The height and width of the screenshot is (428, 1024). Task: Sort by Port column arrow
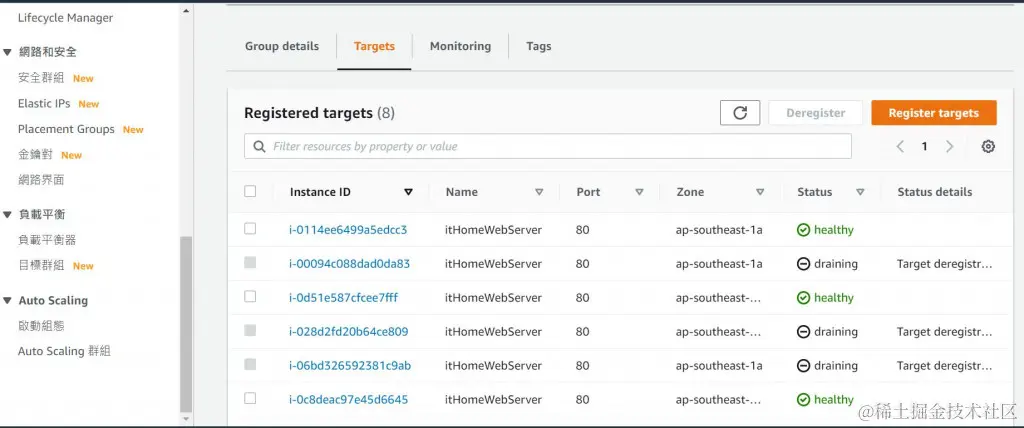[x=639, y=192]
